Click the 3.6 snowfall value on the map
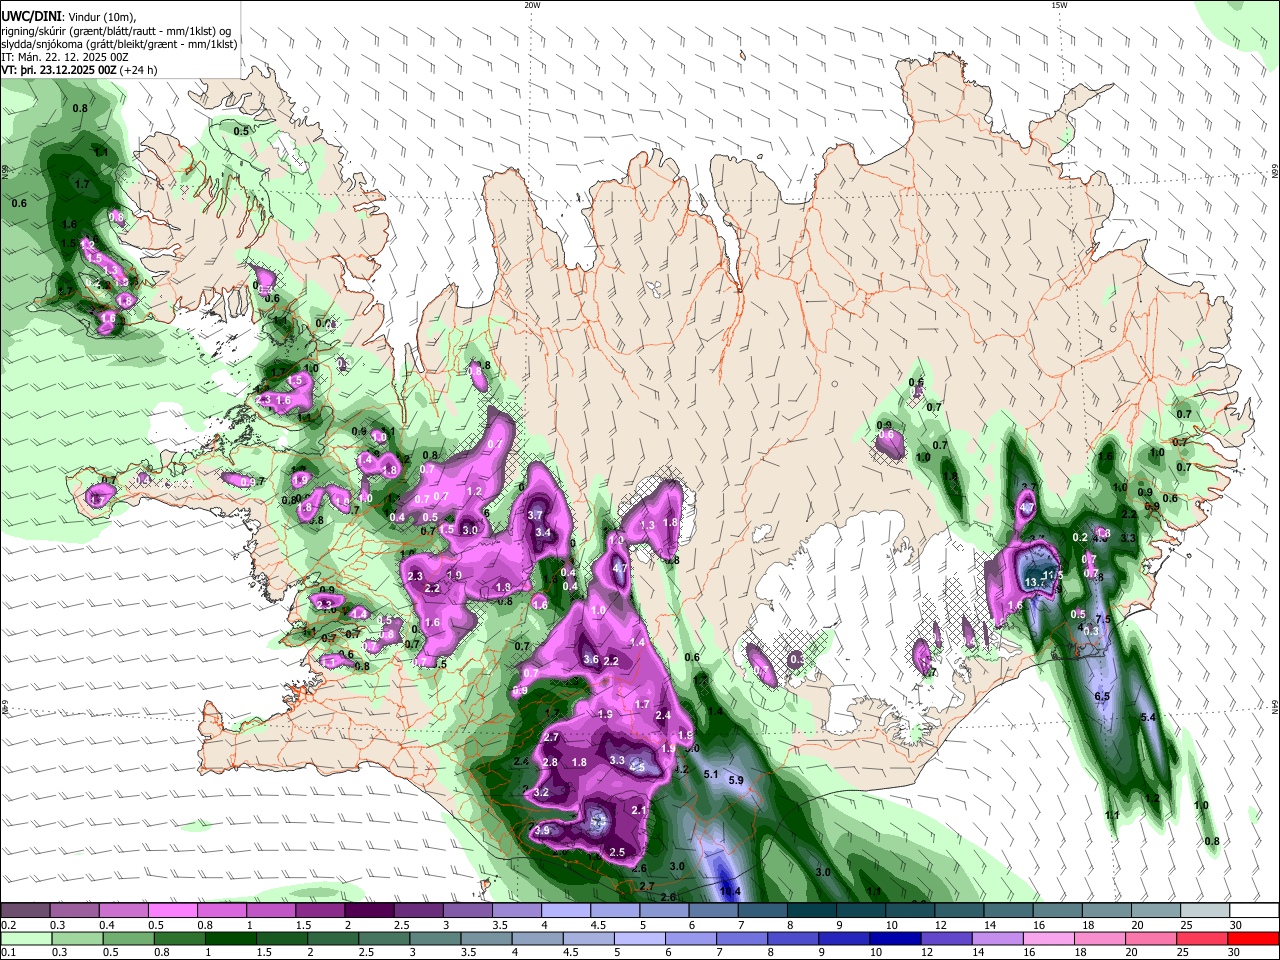 click(591, 659)
